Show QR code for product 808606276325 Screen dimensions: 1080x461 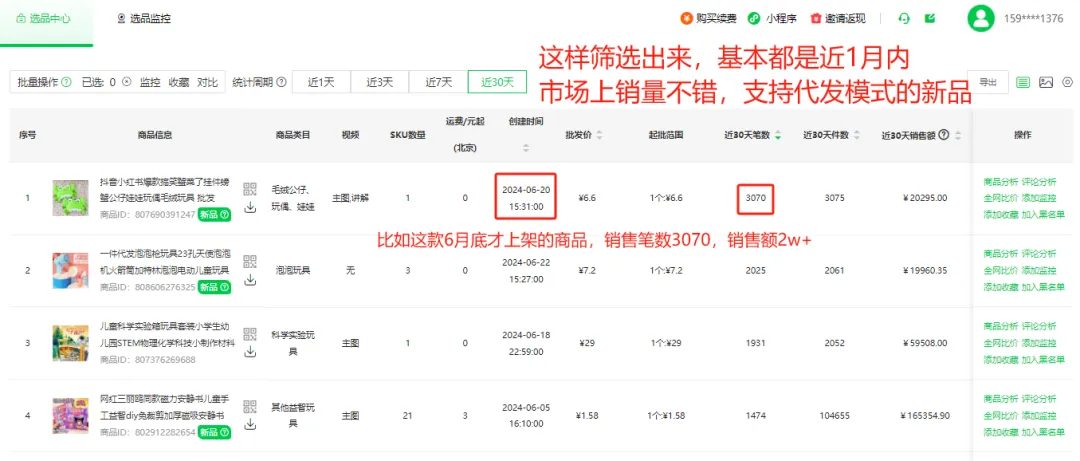click(250, 261)
